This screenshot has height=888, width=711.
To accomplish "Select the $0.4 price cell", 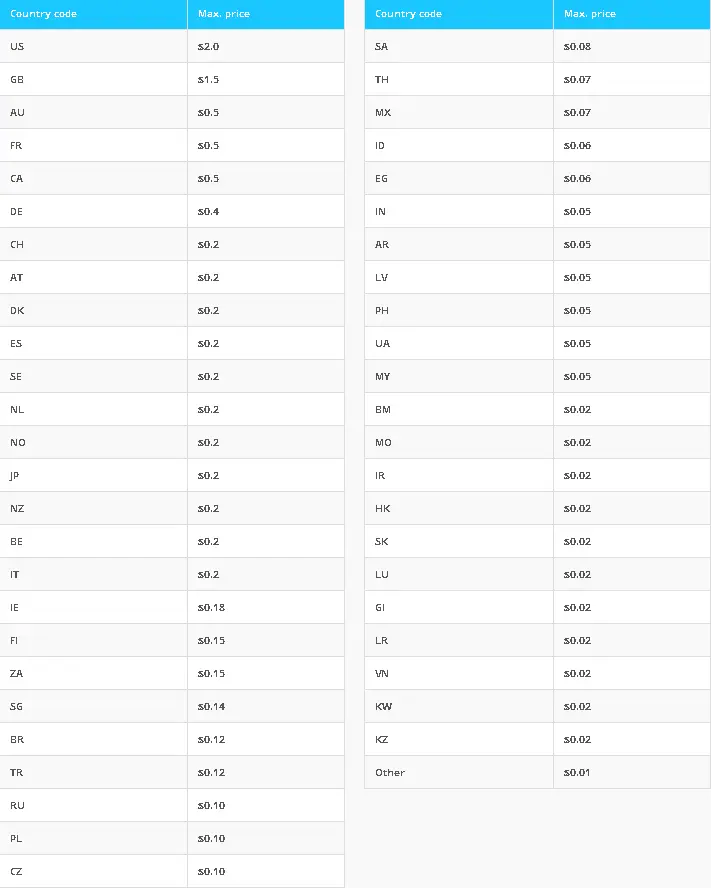I will pyautogui.click(x=266, y=211).
